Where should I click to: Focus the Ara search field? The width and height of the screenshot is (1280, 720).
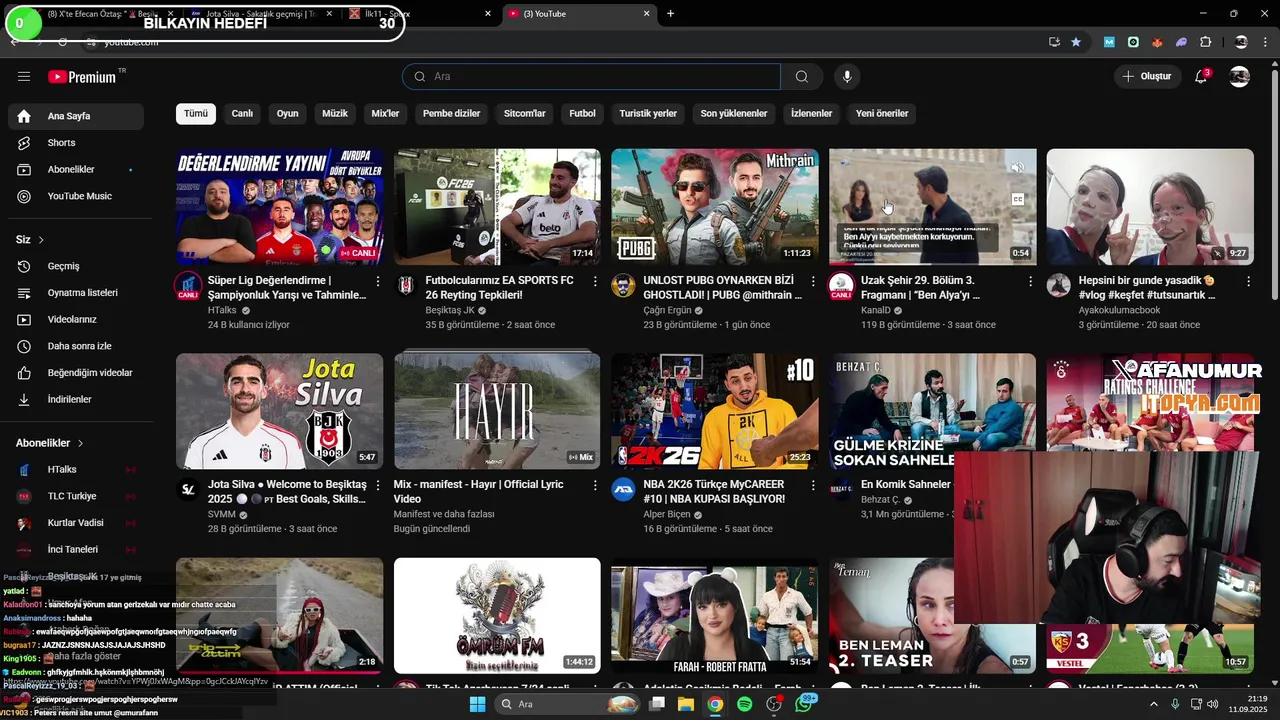(592, 76)
